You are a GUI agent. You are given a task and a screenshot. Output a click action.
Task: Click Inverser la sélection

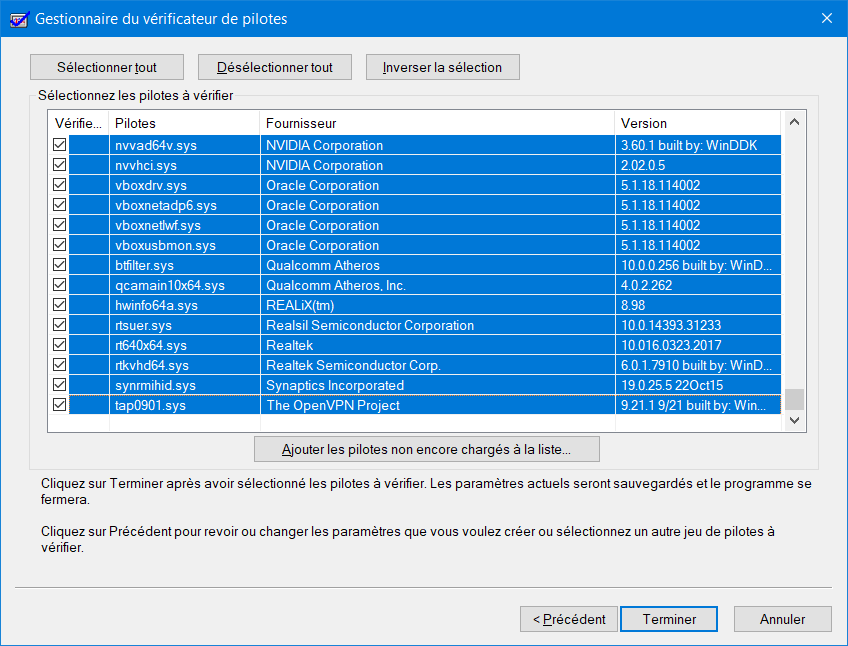coord(442,67)
